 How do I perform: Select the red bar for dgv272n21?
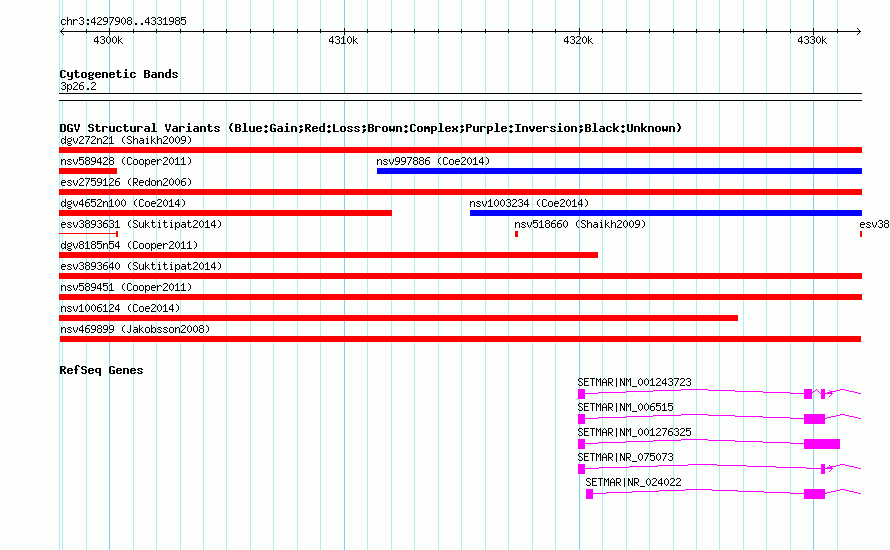460,150
